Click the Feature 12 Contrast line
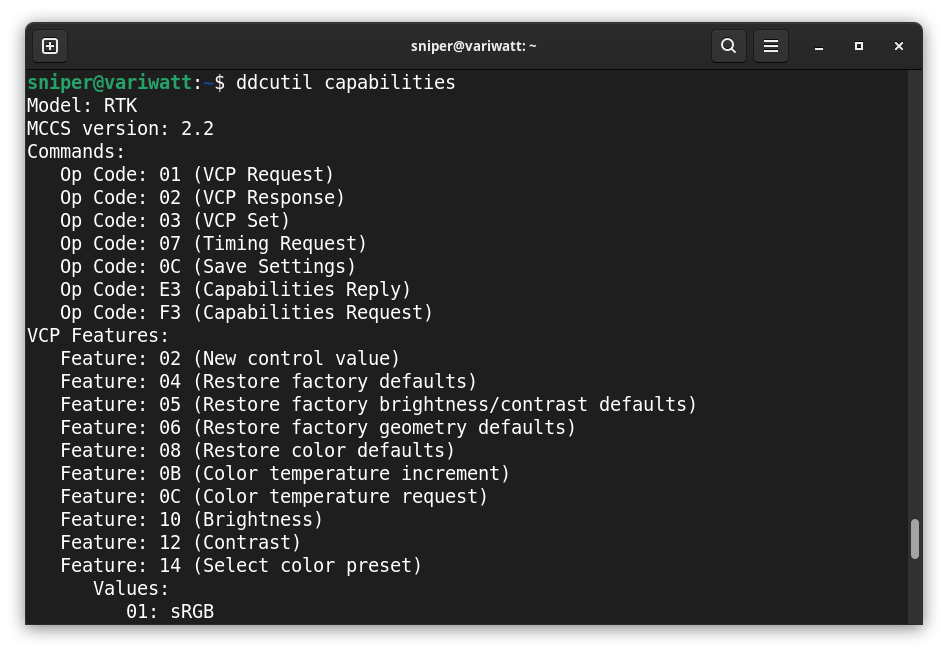 tap(180, 543)
